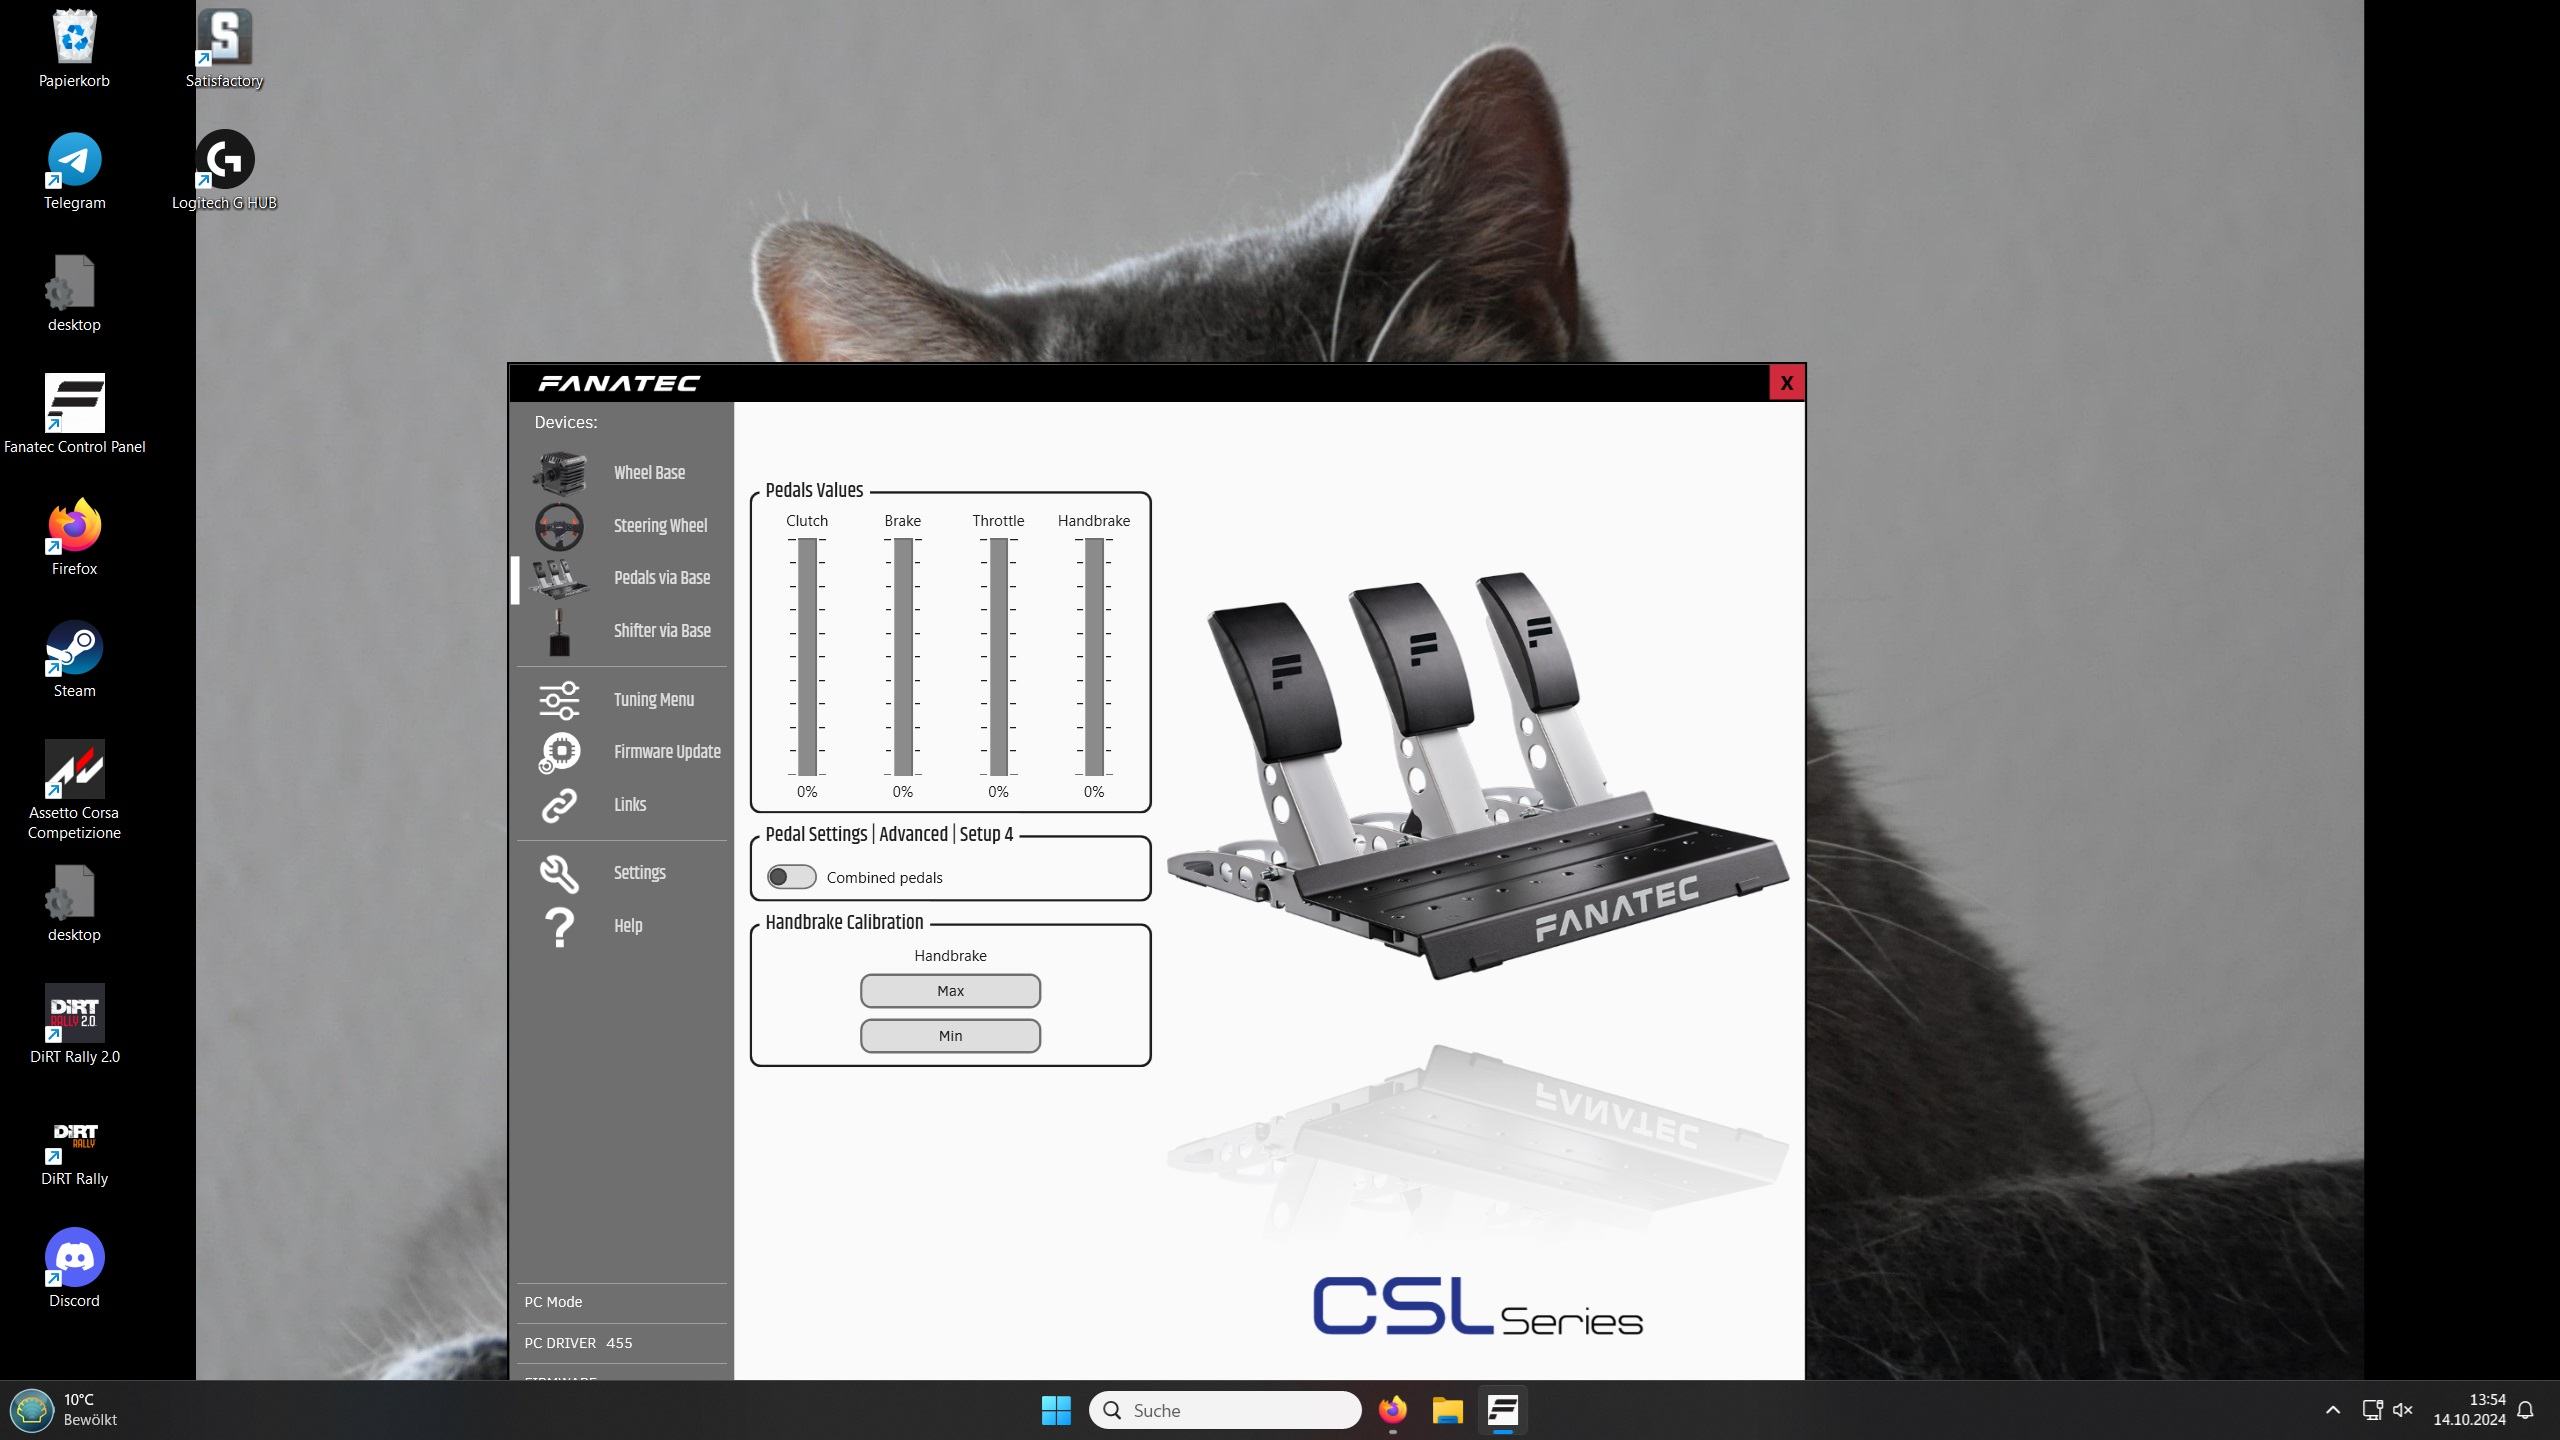Open Settings wrench icon

[559, 873]
